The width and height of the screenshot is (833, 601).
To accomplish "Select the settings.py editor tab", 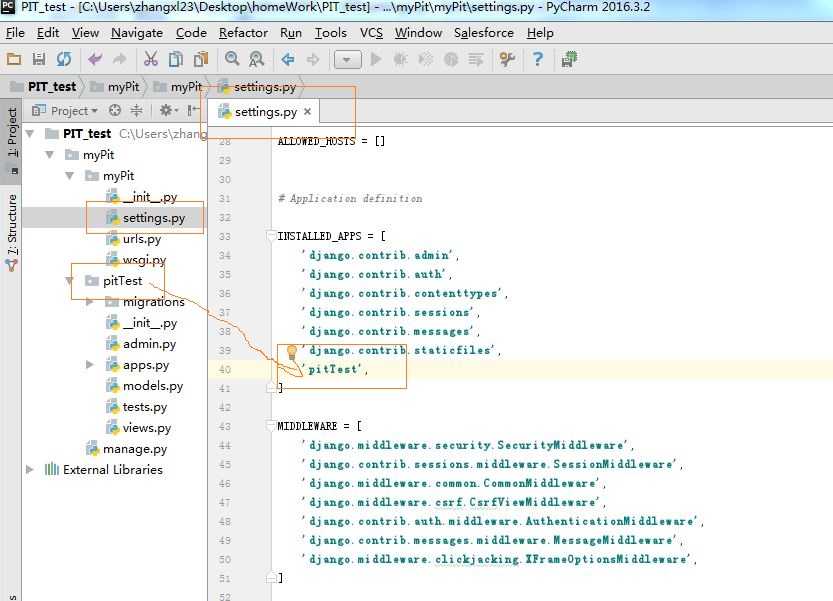I will (266, 112).
